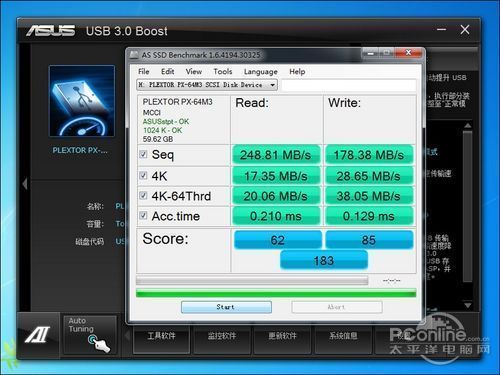Viewport: 500px width, 375px height.
Task: Click the left arrow beside 工具软件 tab
Action: pyautogui.click(x=127, y=335)
